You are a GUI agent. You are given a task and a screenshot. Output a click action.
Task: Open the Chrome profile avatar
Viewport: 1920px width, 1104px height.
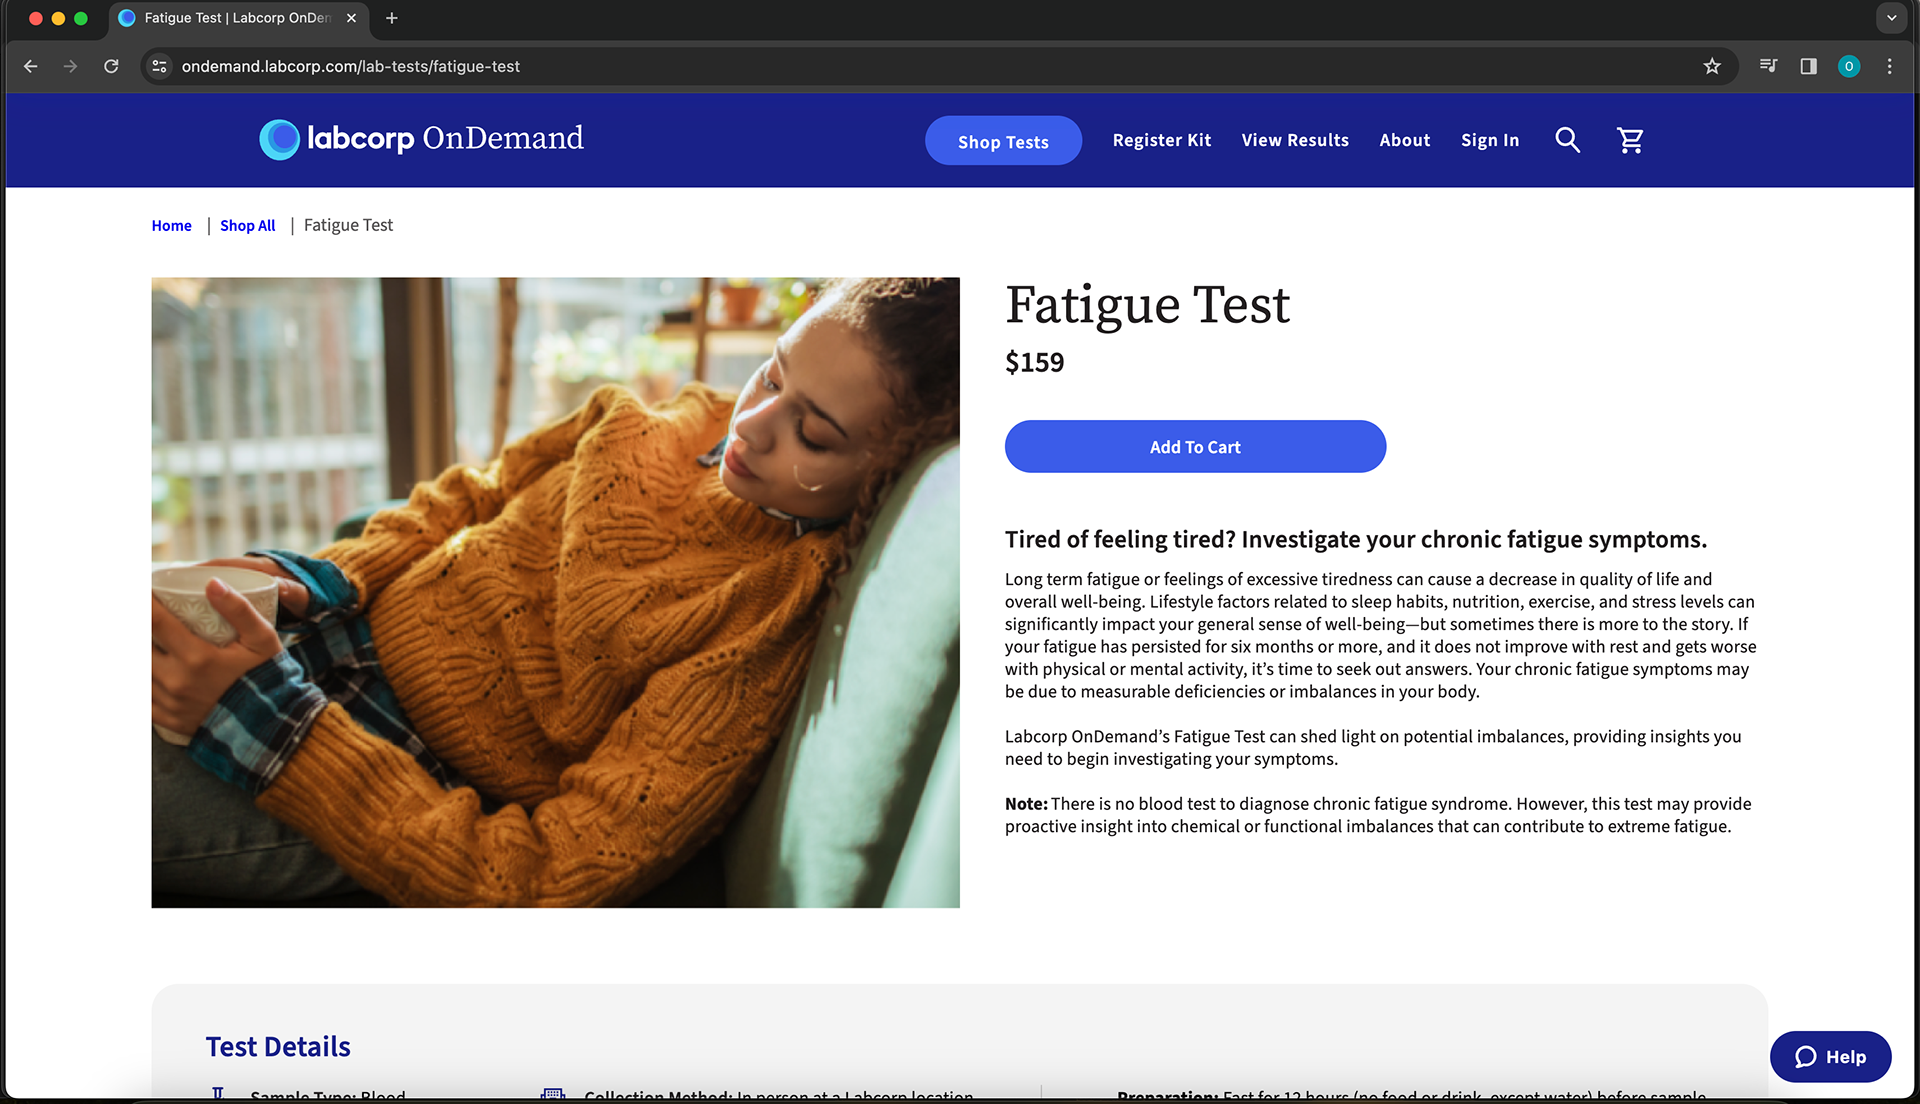pos(1848,66)
